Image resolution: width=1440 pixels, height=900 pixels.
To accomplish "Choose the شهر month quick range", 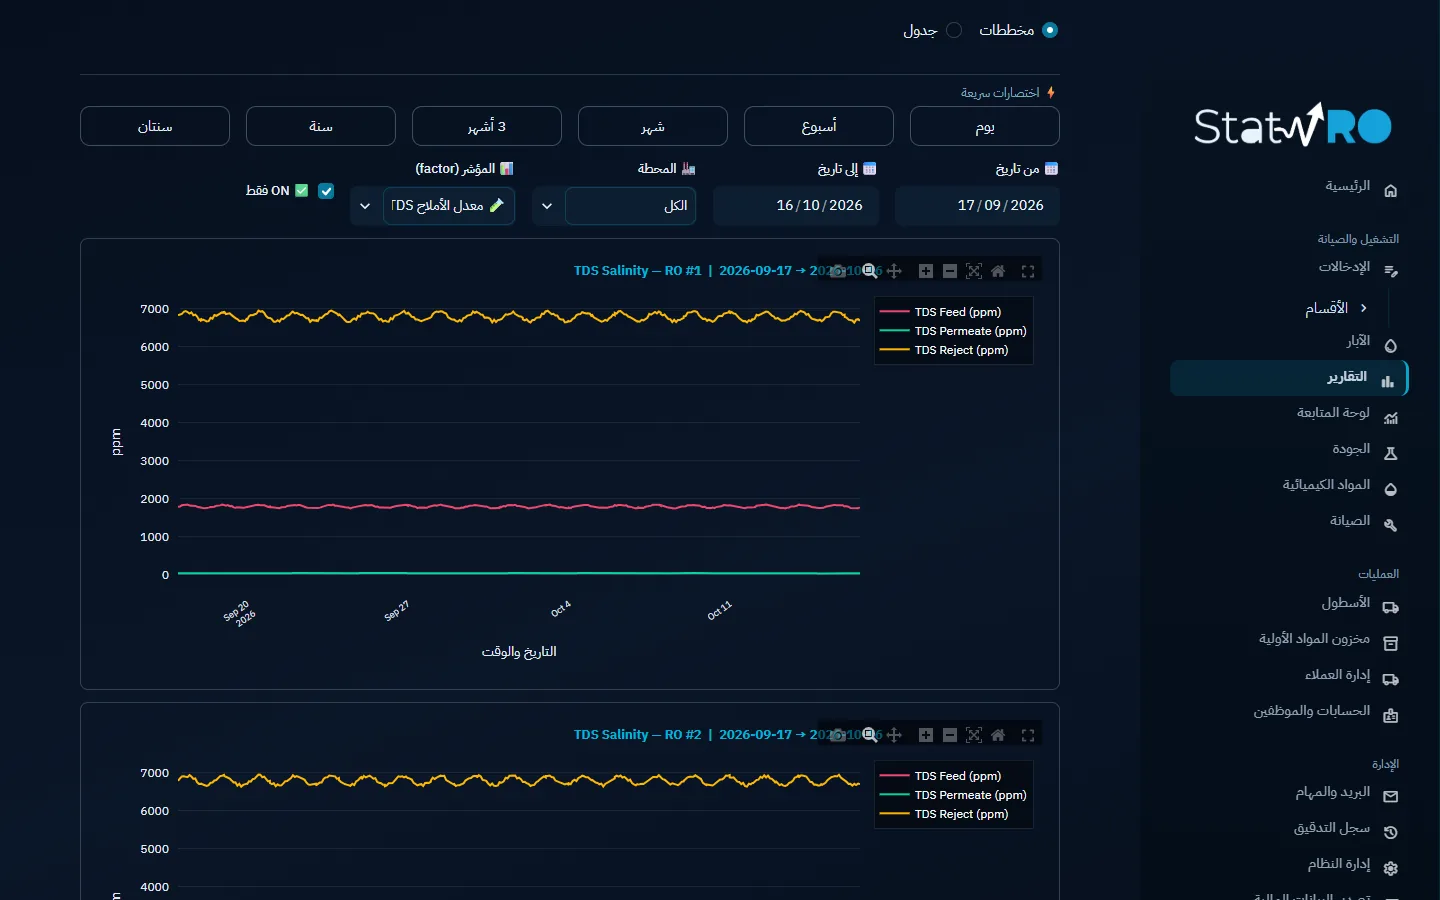I will 653,126.
